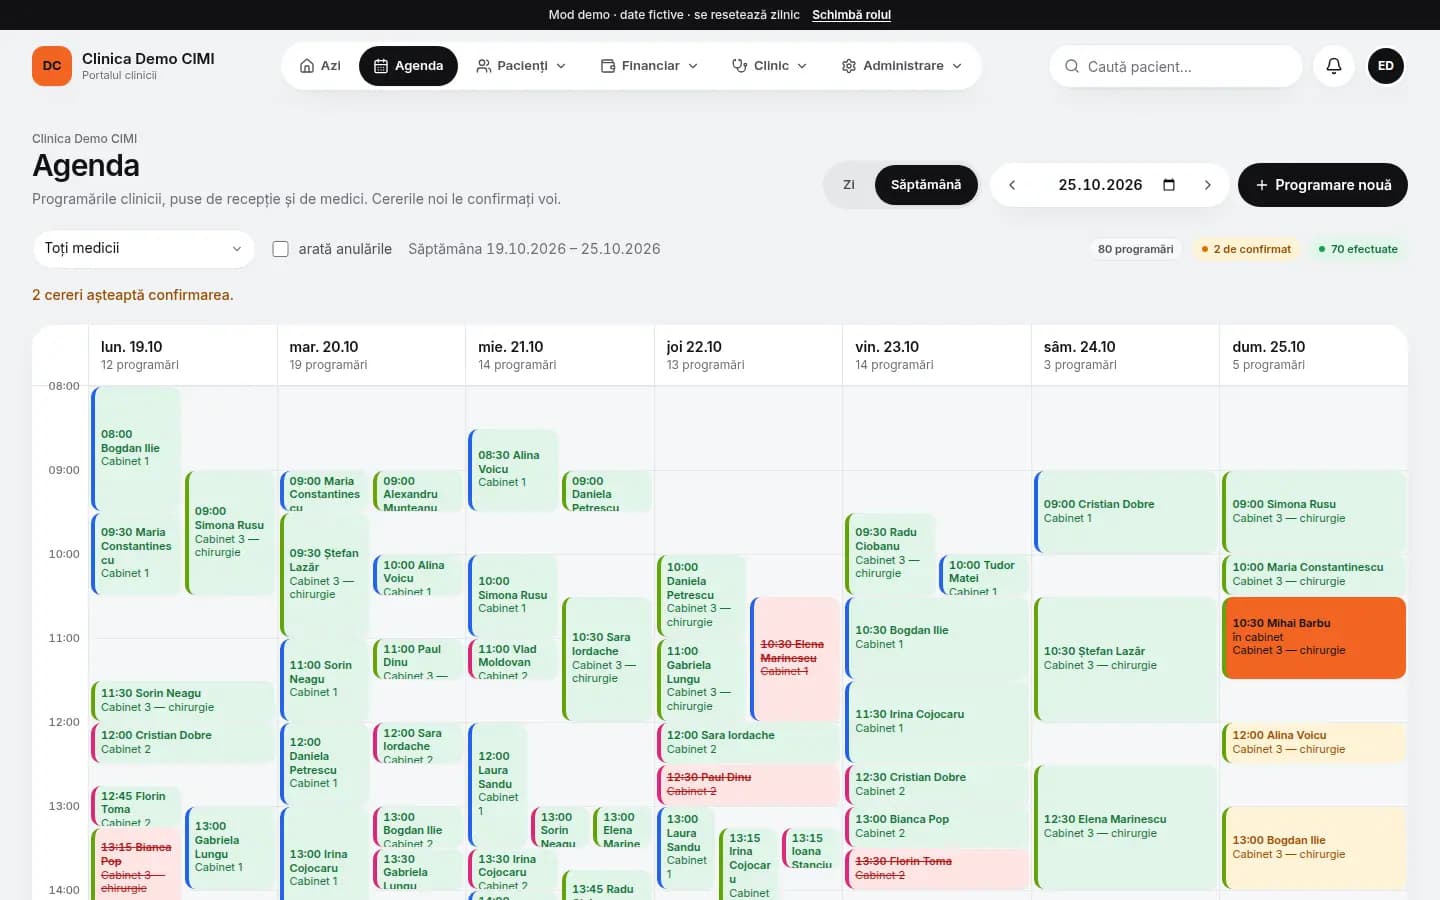Go to next week arrow
The image size is (1440, 900).
[x=1208, y=185]
